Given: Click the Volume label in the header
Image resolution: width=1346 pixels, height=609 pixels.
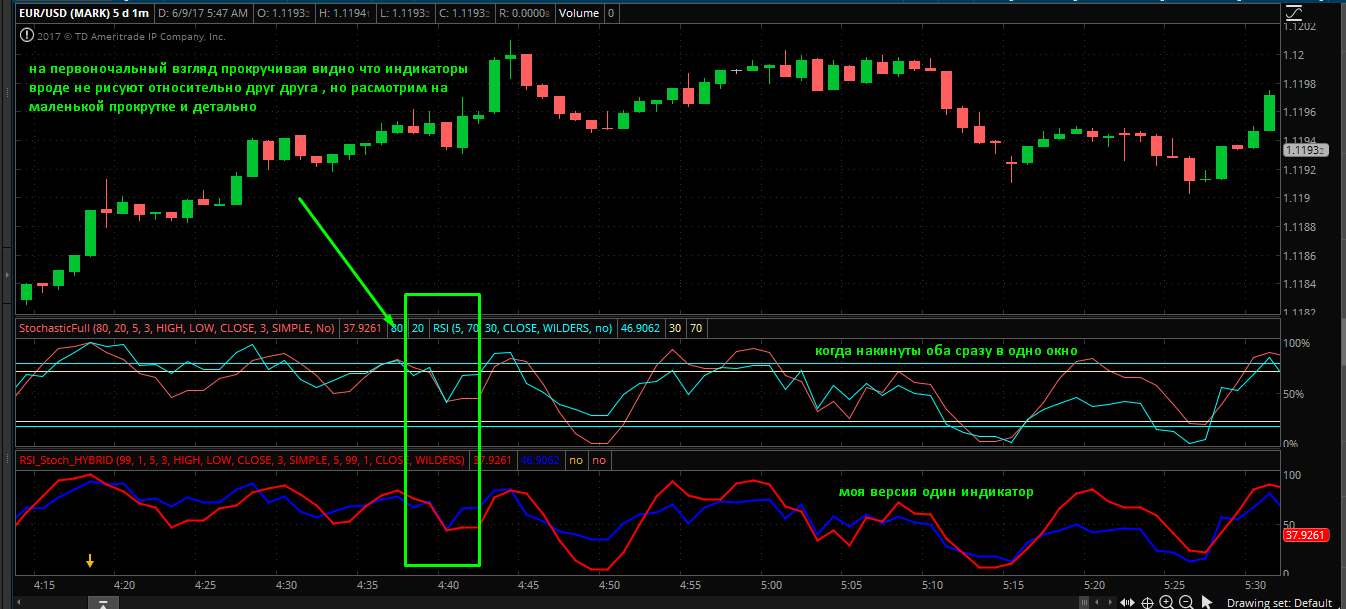Looking at the screenshot, I should (580, 14).
